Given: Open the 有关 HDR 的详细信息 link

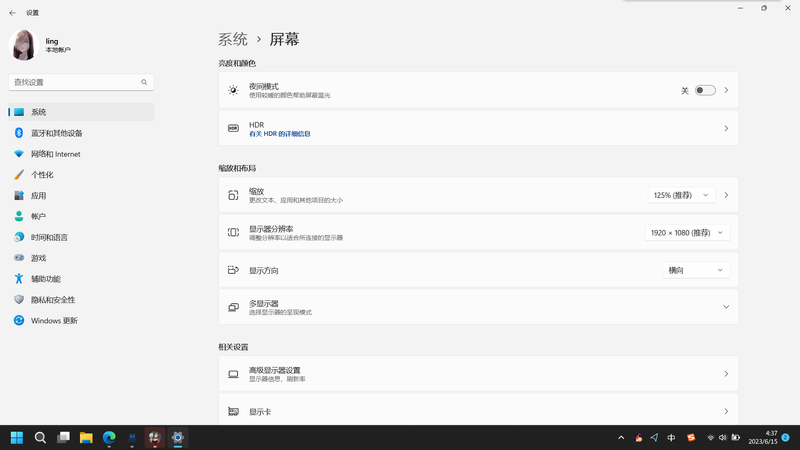Looking at the screenshot, I should coord(280,134).
